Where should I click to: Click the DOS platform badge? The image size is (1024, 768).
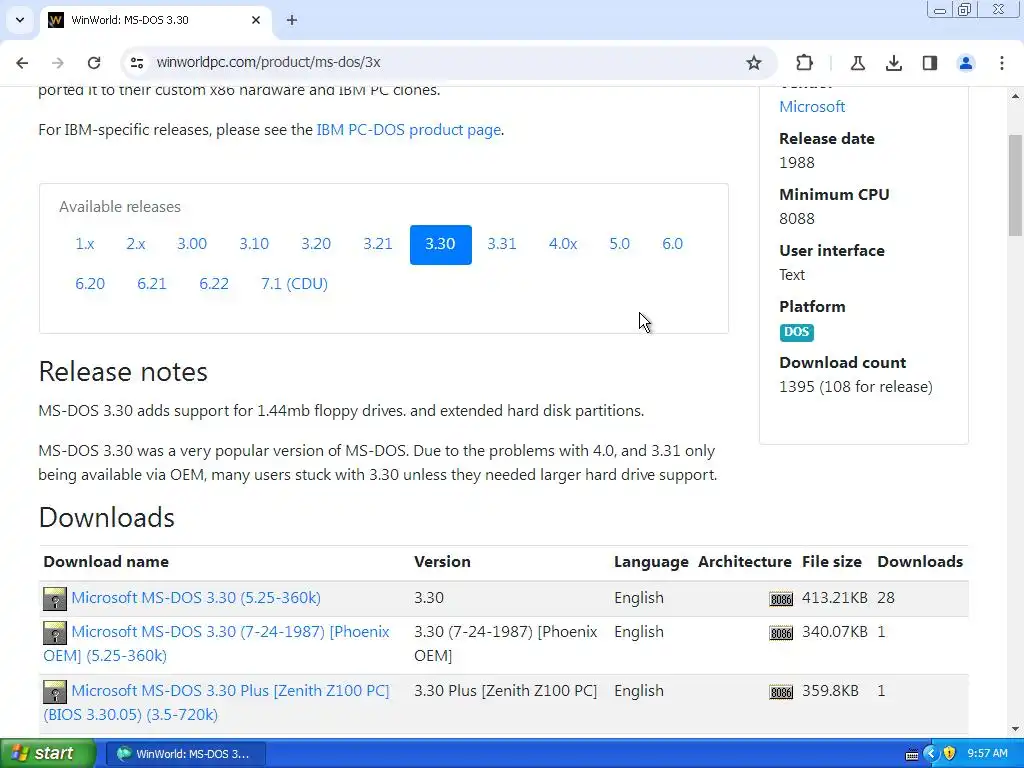click(x=796, y=332)
